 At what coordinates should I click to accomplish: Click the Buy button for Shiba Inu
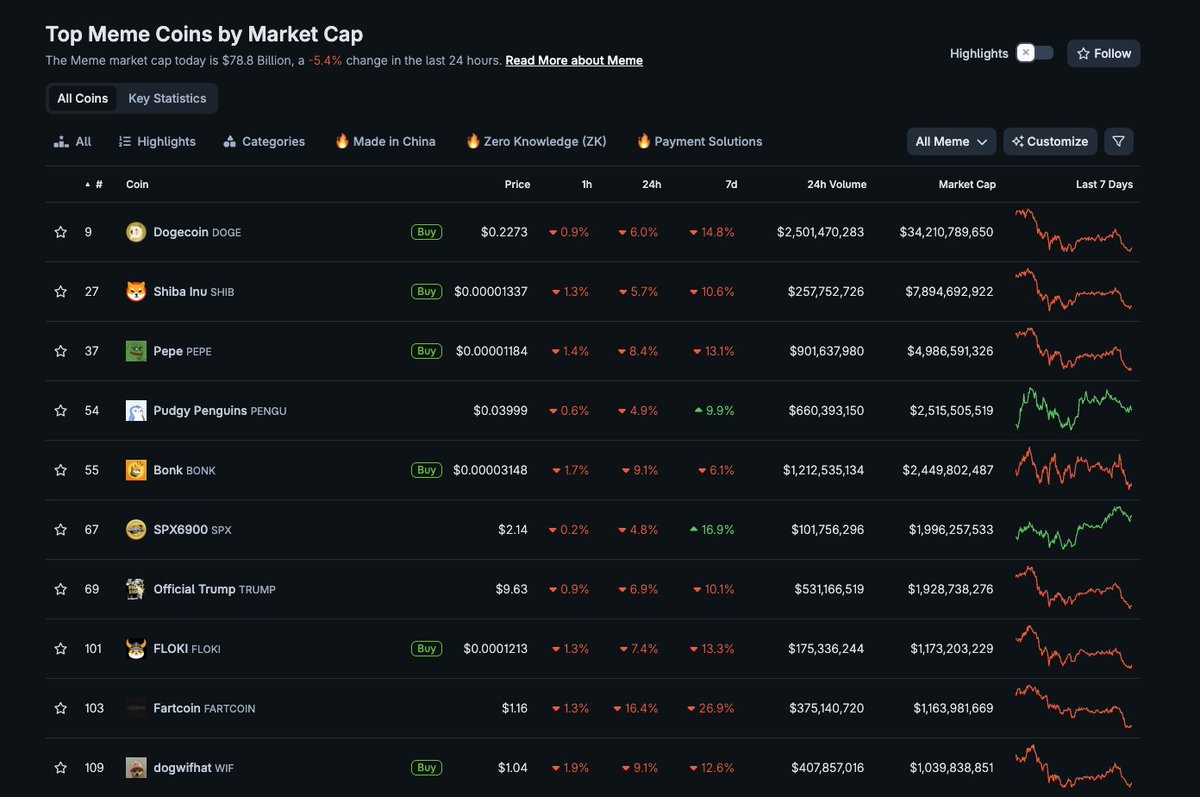427,292
